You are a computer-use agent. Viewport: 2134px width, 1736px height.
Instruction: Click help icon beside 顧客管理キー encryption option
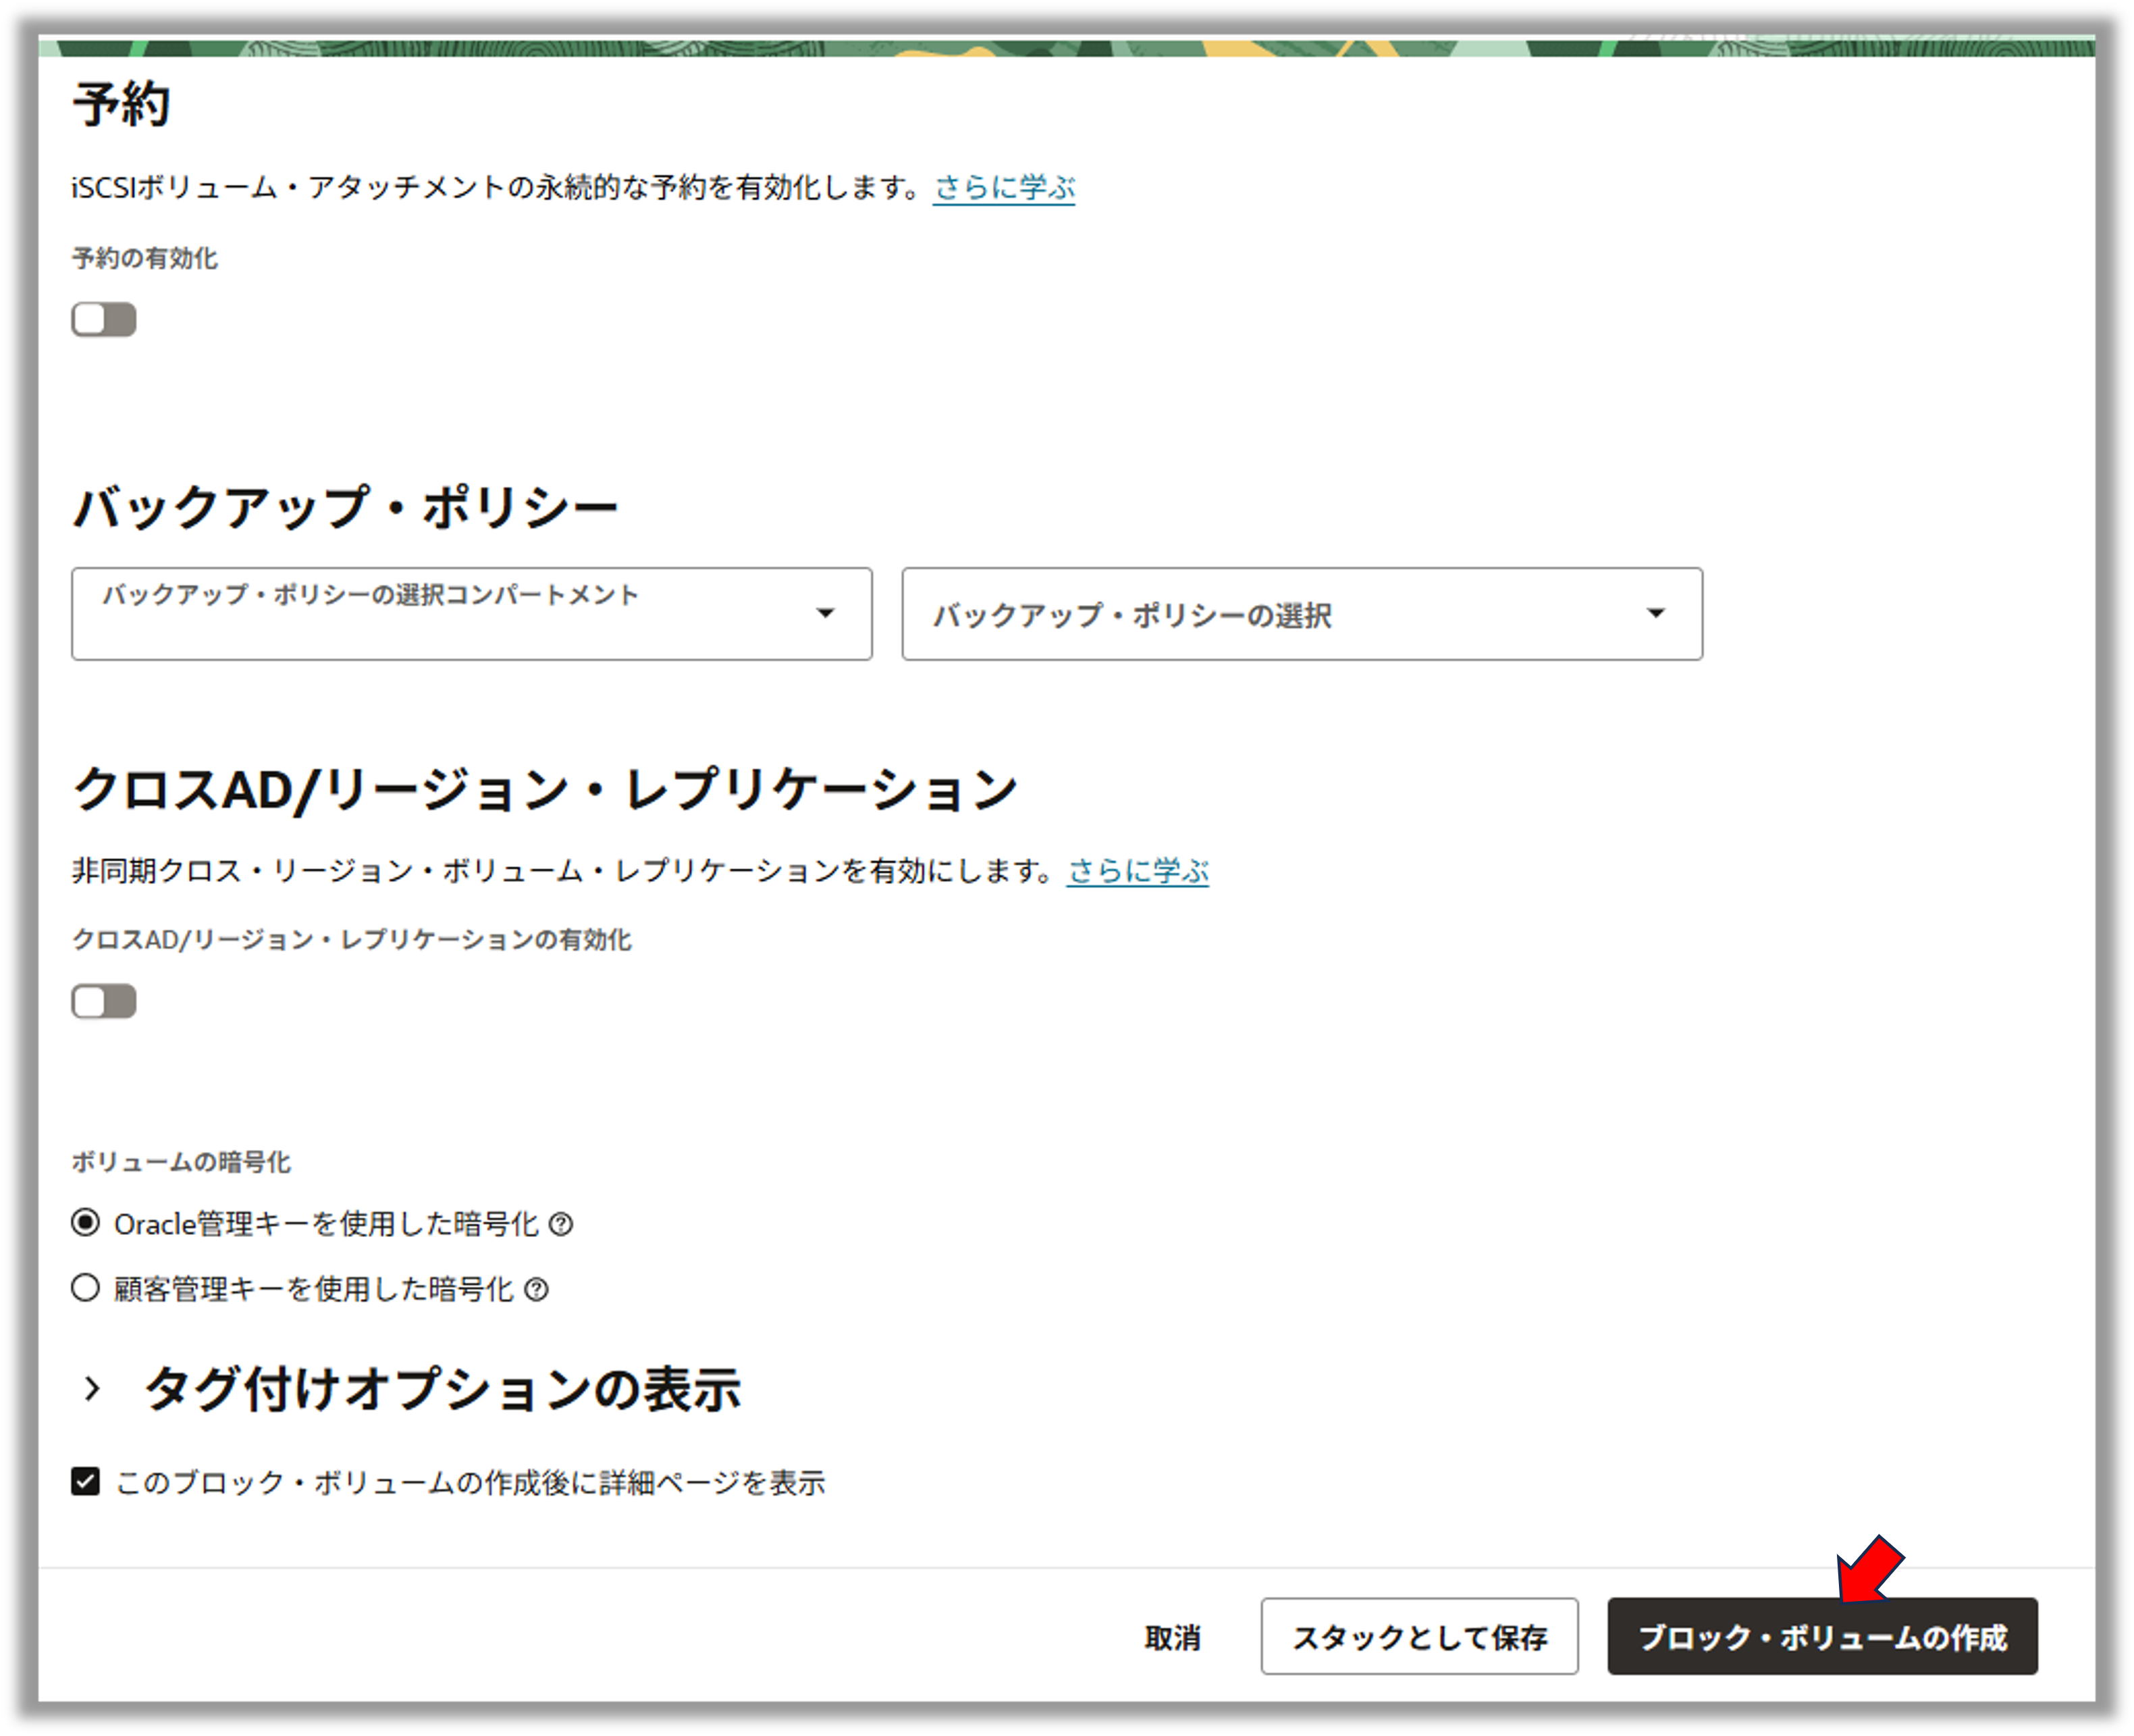coord(536,1289)
